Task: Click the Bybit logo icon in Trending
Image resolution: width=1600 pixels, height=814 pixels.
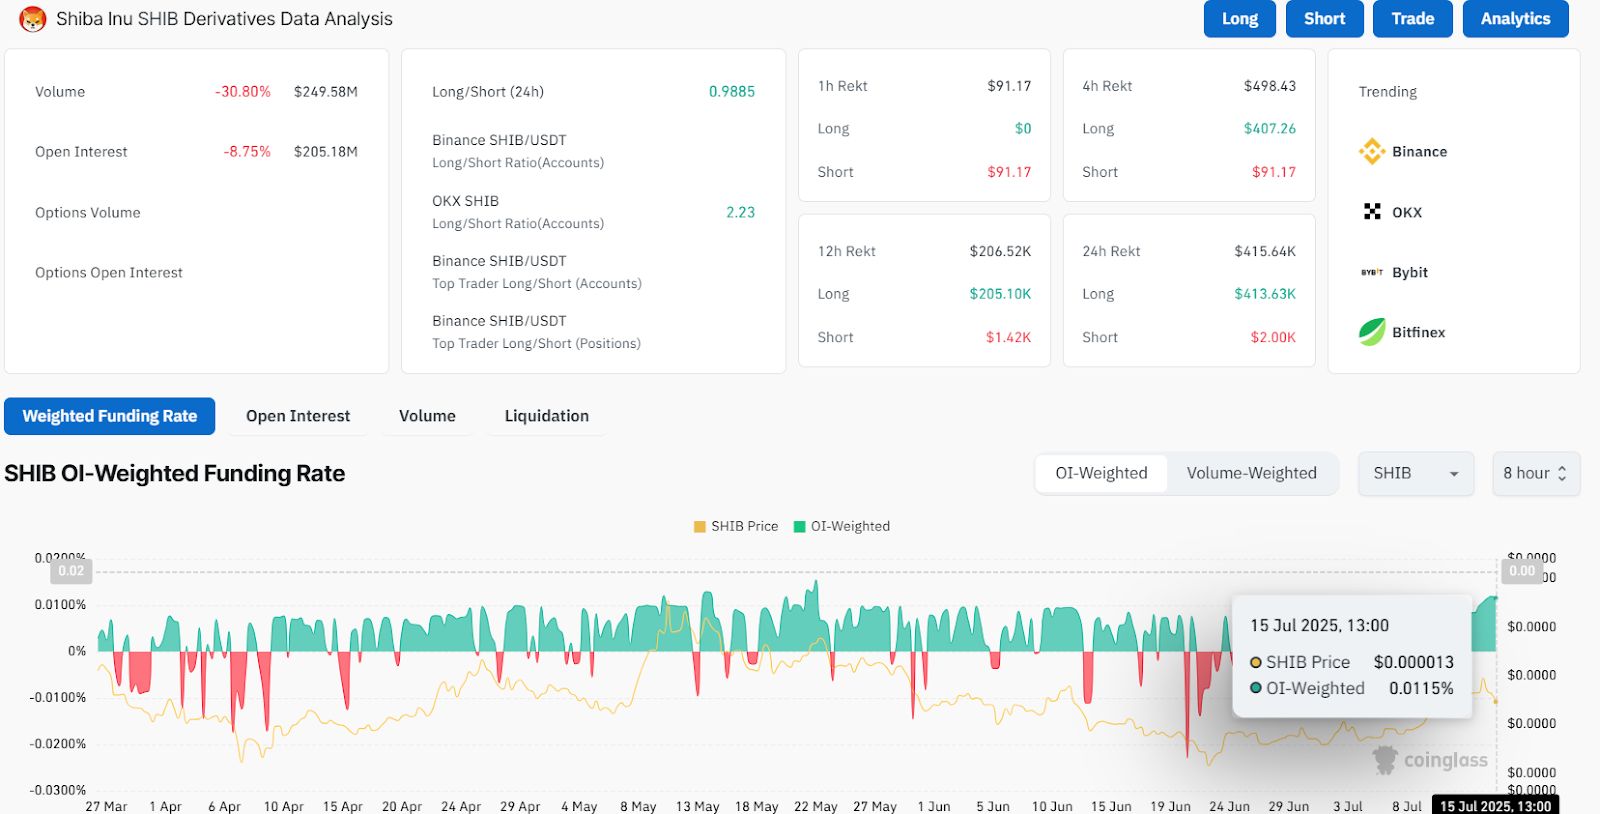Action: (1372, 272)
